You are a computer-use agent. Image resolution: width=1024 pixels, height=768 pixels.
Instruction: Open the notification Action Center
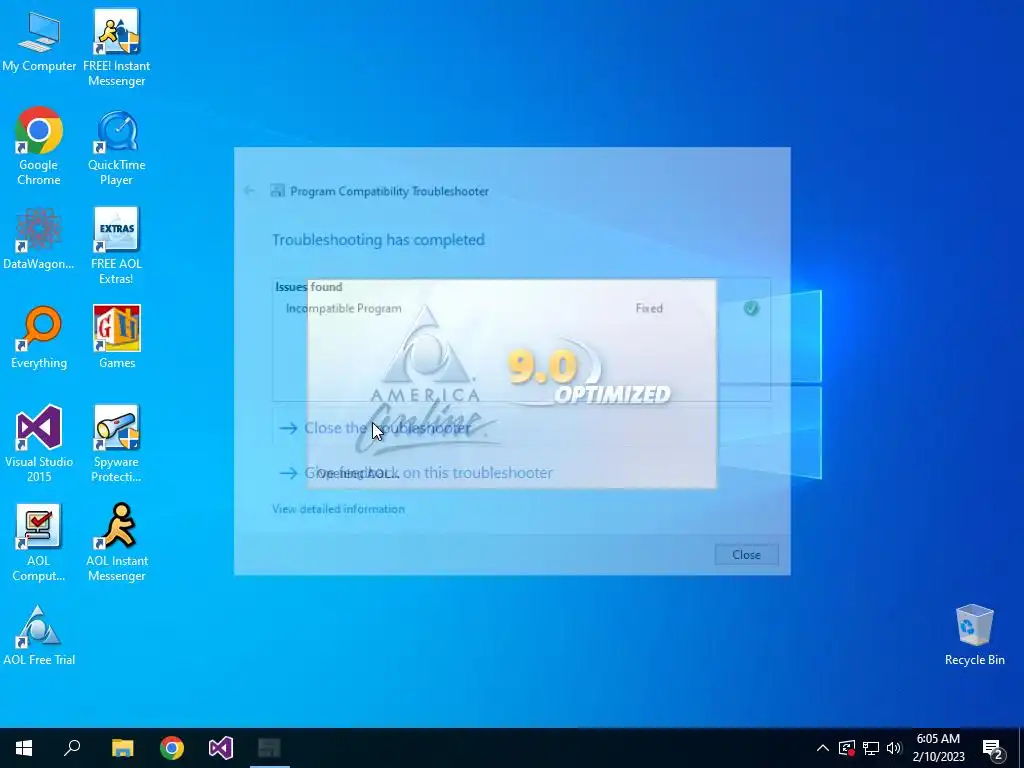coord(993,748)
